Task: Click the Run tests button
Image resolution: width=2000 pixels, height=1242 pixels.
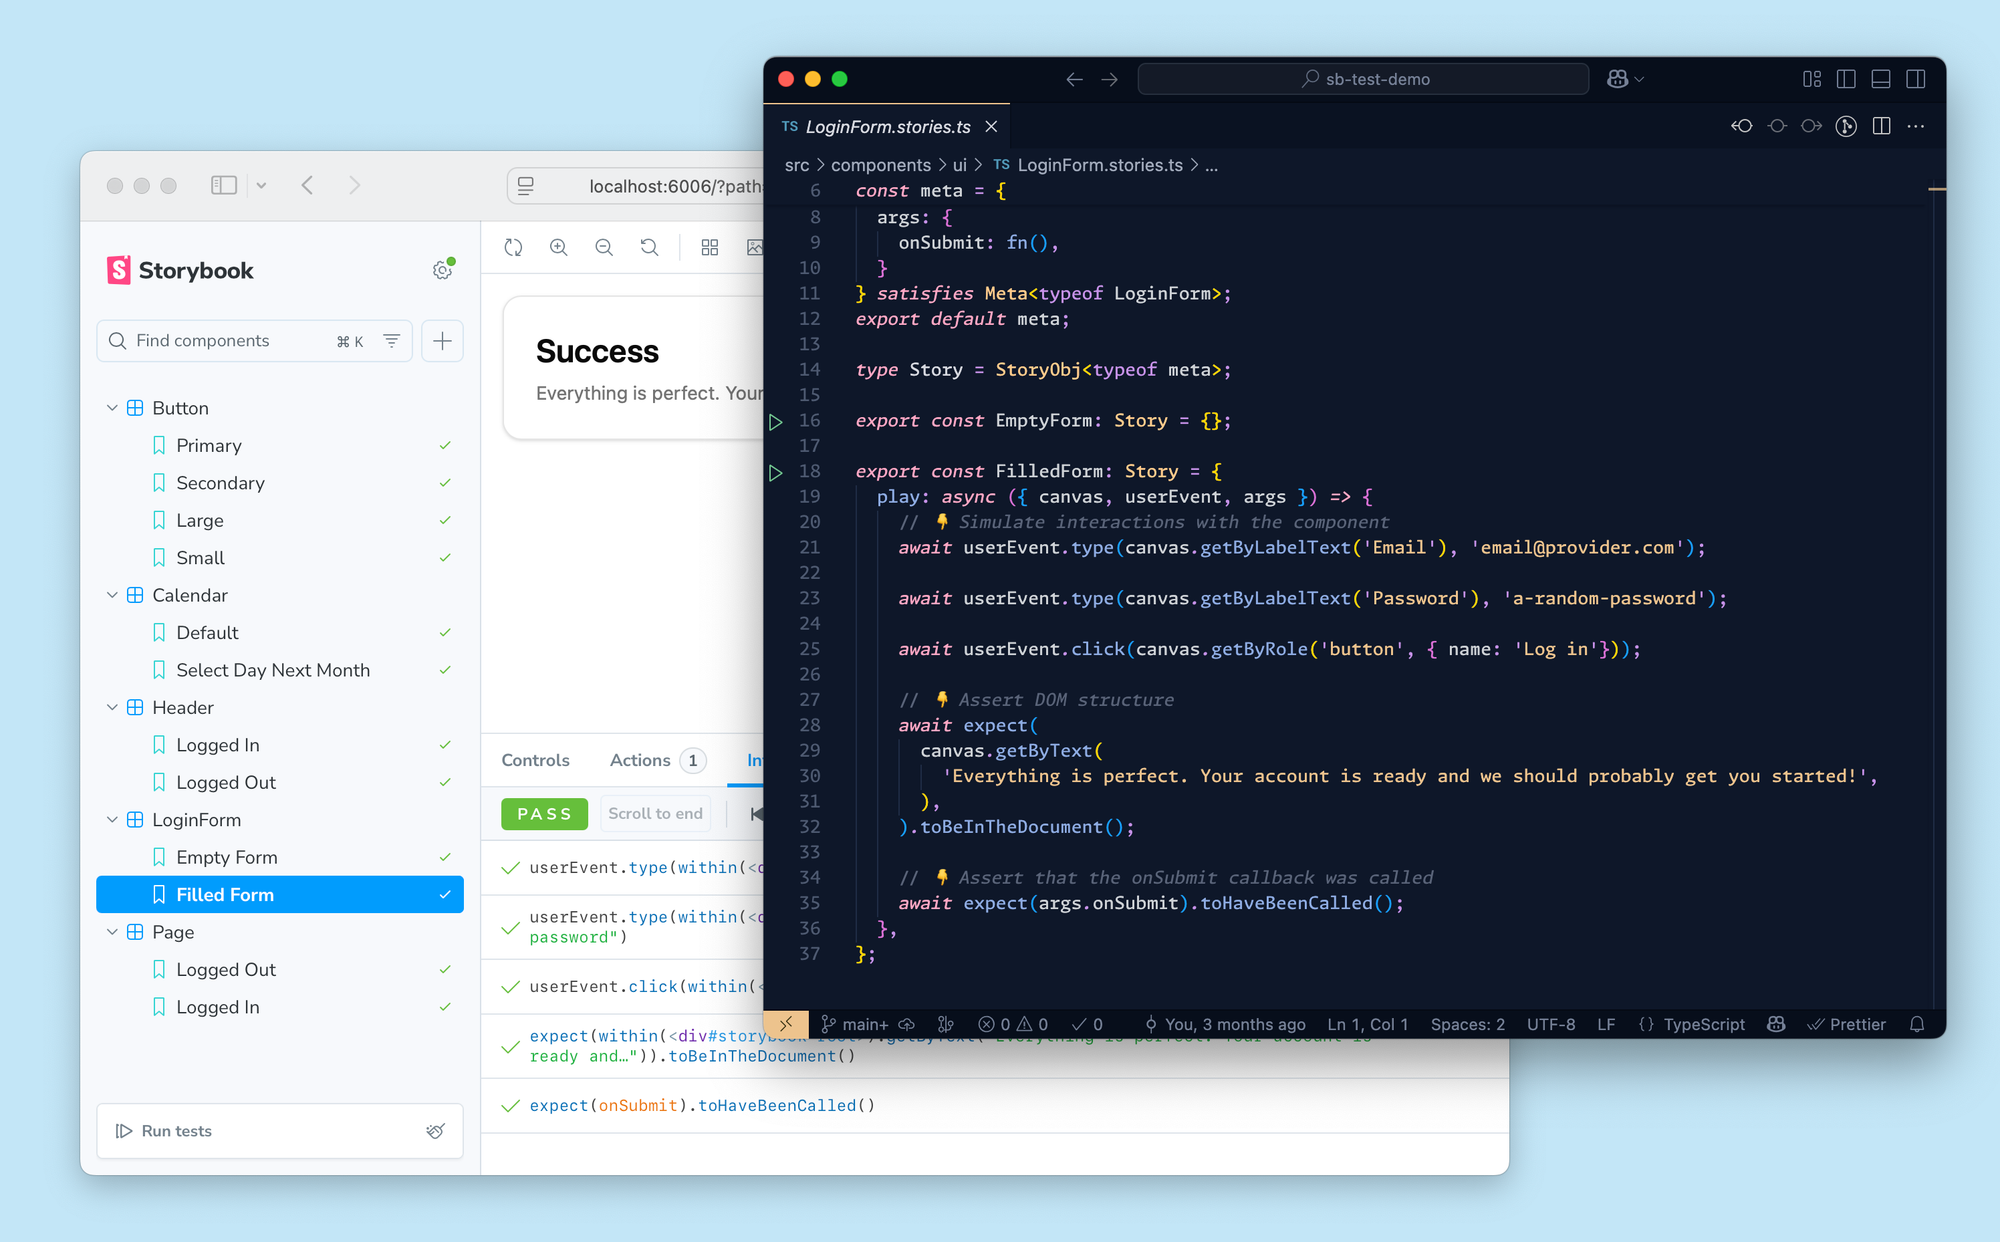Action: (165, 1131)
